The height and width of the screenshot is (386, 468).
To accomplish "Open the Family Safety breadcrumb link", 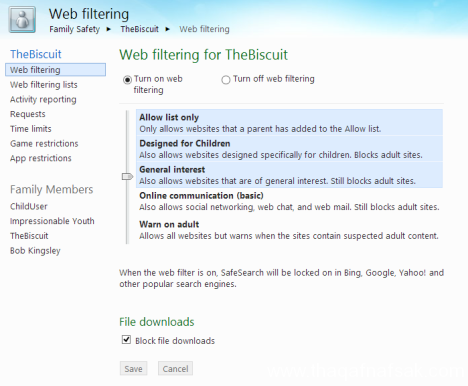I will 74,29.
